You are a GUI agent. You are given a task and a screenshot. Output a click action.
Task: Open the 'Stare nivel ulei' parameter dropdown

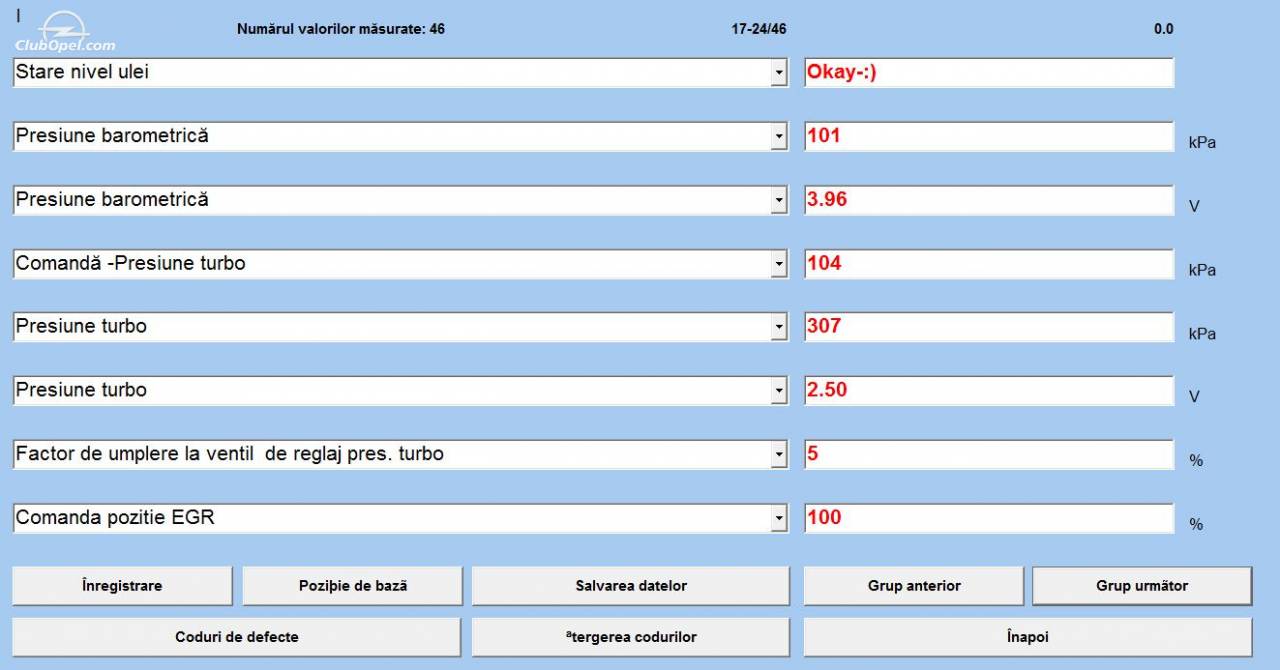coord(779,73)
